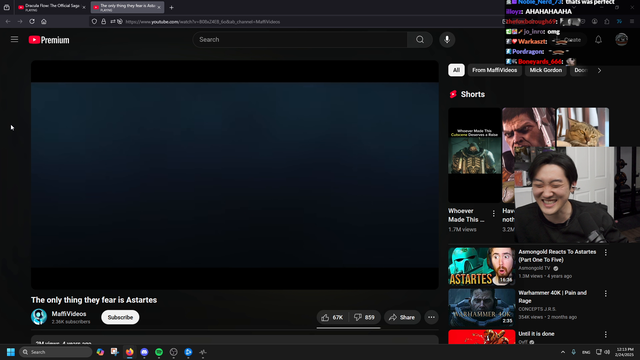Click the main video player area
The width and height of the screenshot is (640, 360).
point(235,175)
